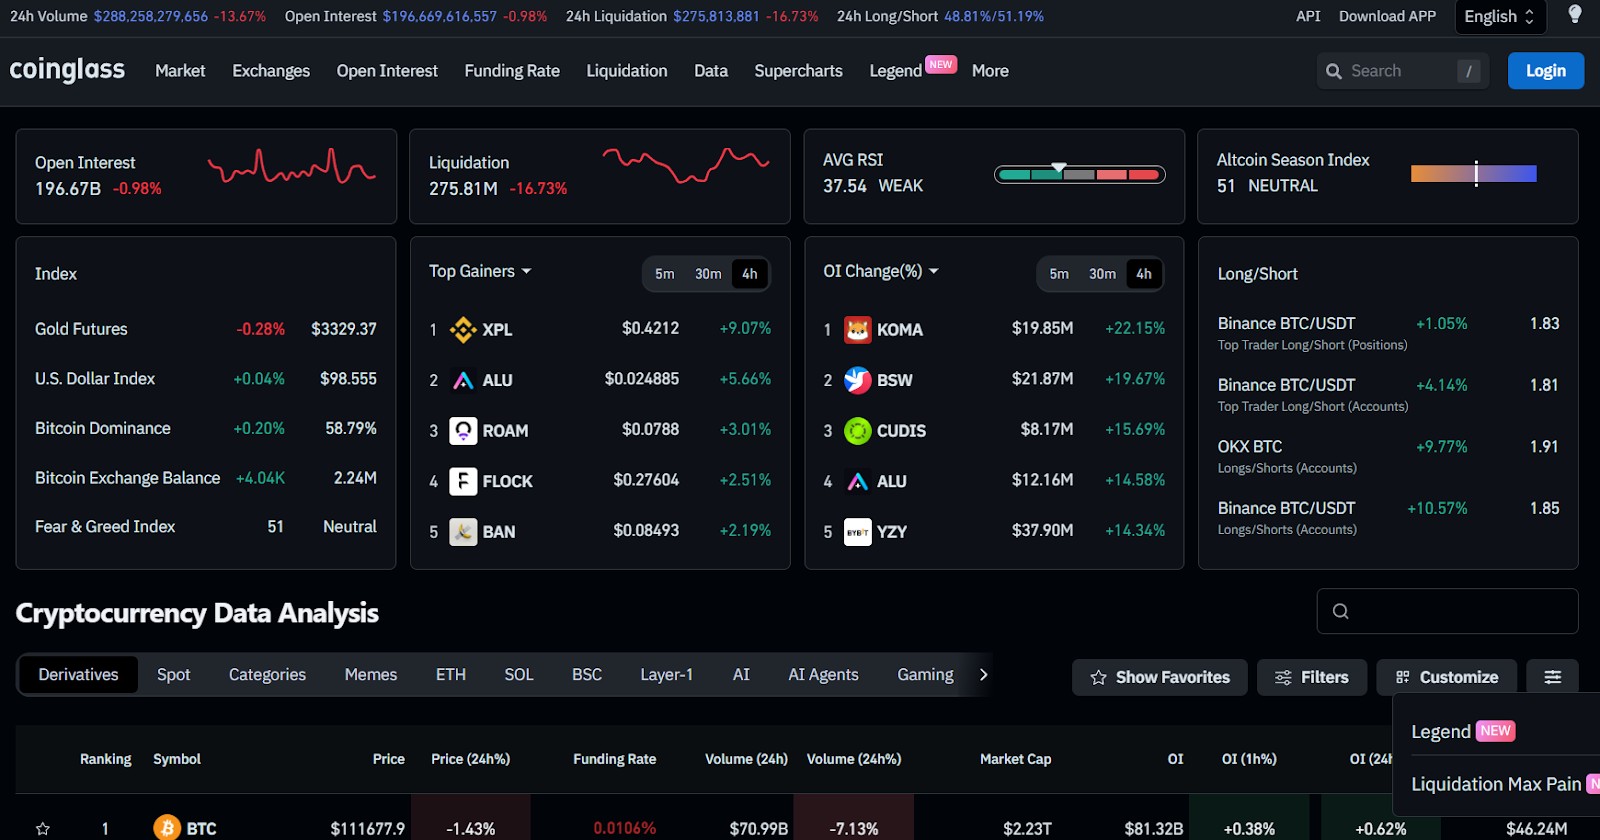
Task: Click the ALU coin icon in Top Gainers
Action: [x=463, y=380]
